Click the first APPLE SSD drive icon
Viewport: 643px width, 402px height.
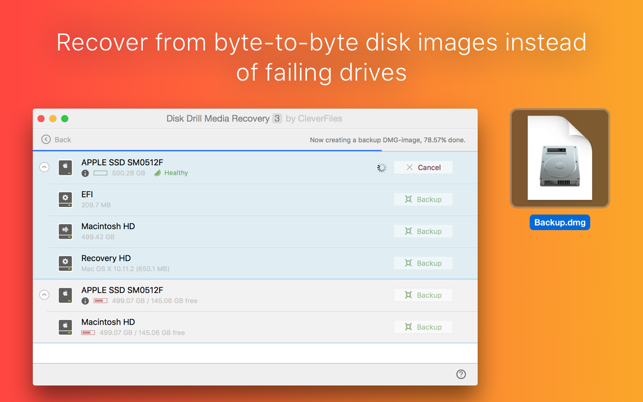click(65, 167)
